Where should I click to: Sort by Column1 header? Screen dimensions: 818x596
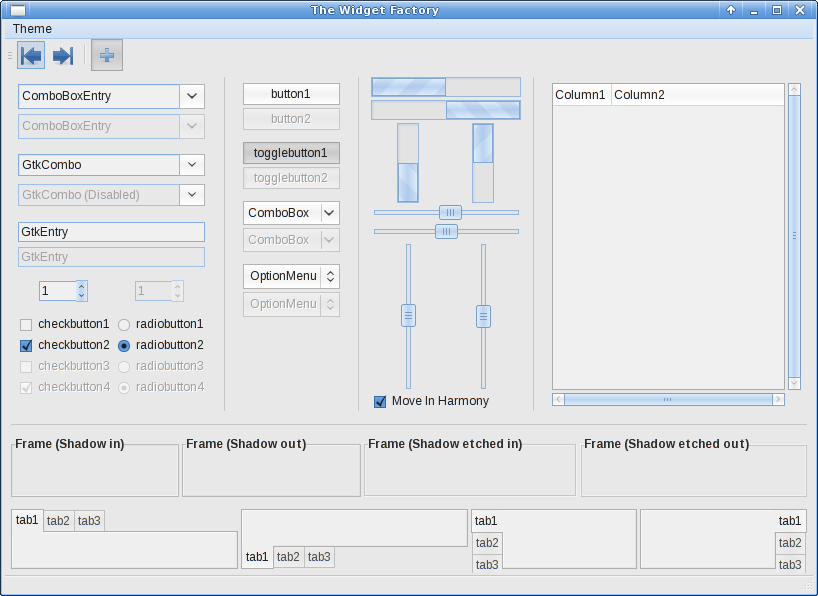coord(582,95)
